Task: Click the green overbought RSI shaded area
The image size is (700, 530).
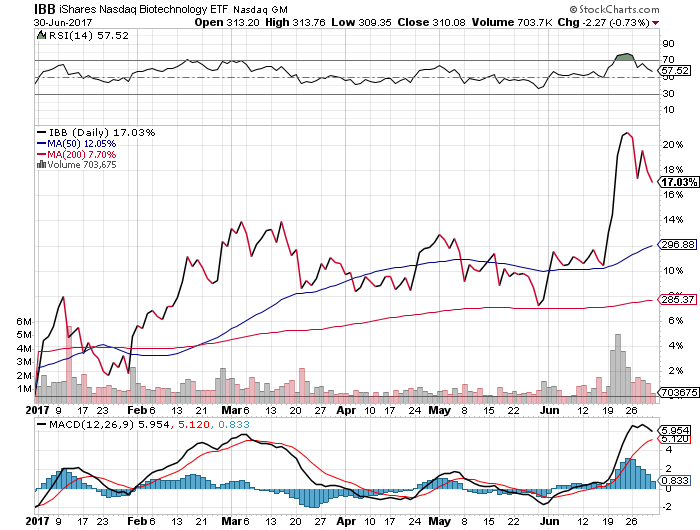Action: (x=624, y=57)
